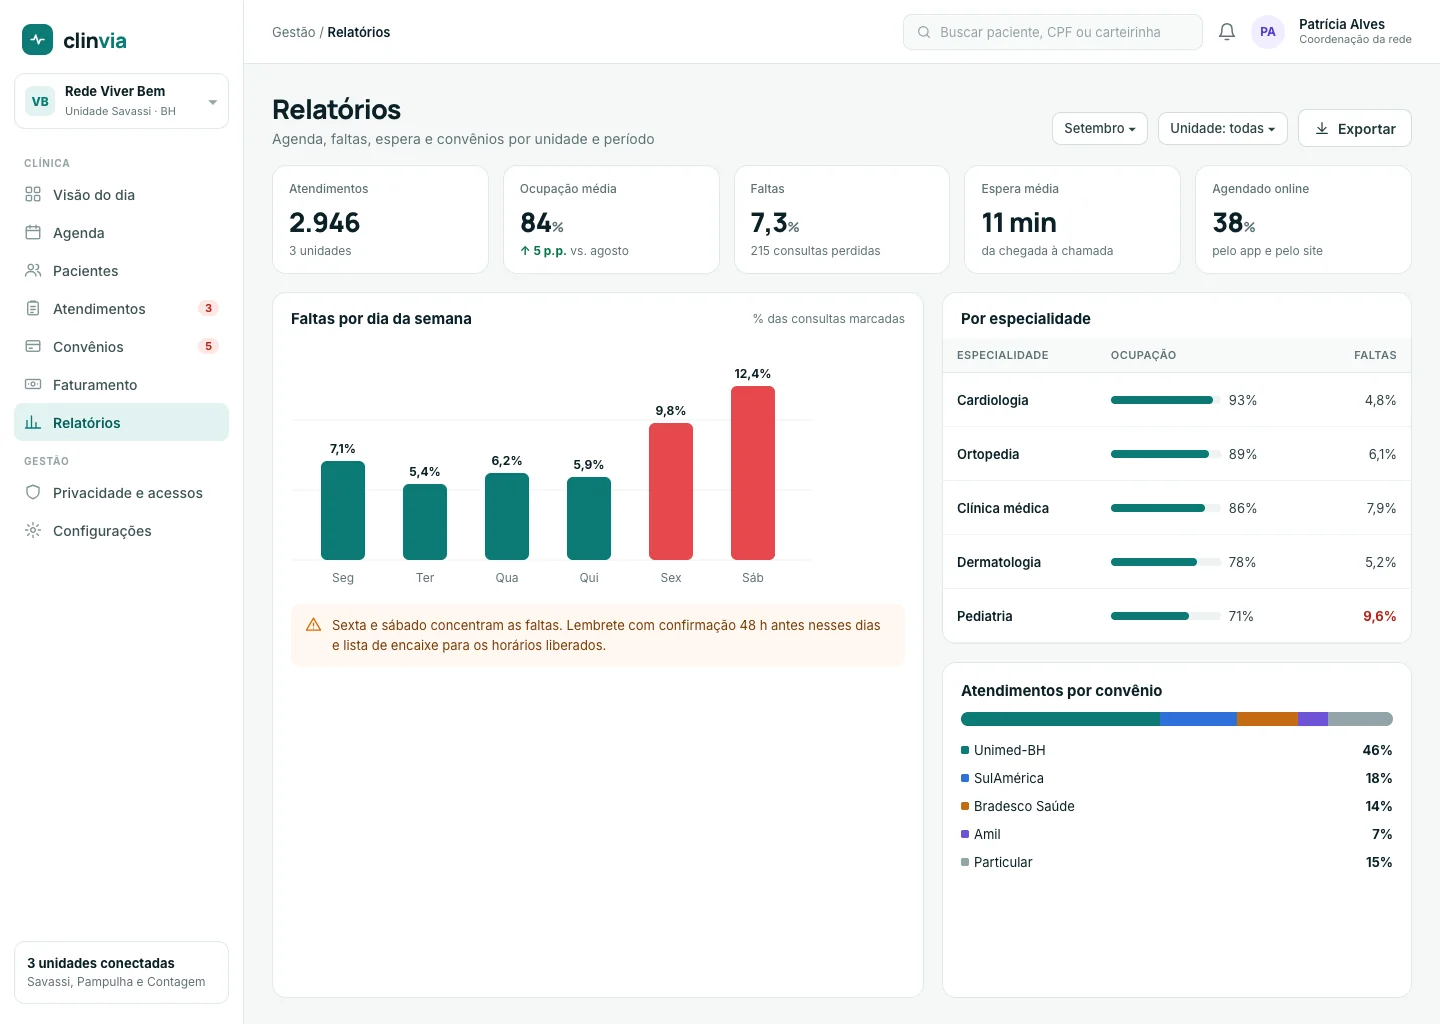The width and height of the screenshot is (1440, 1024).
Task: Click the Espera média 11 min value
Action: point(1019,222)
